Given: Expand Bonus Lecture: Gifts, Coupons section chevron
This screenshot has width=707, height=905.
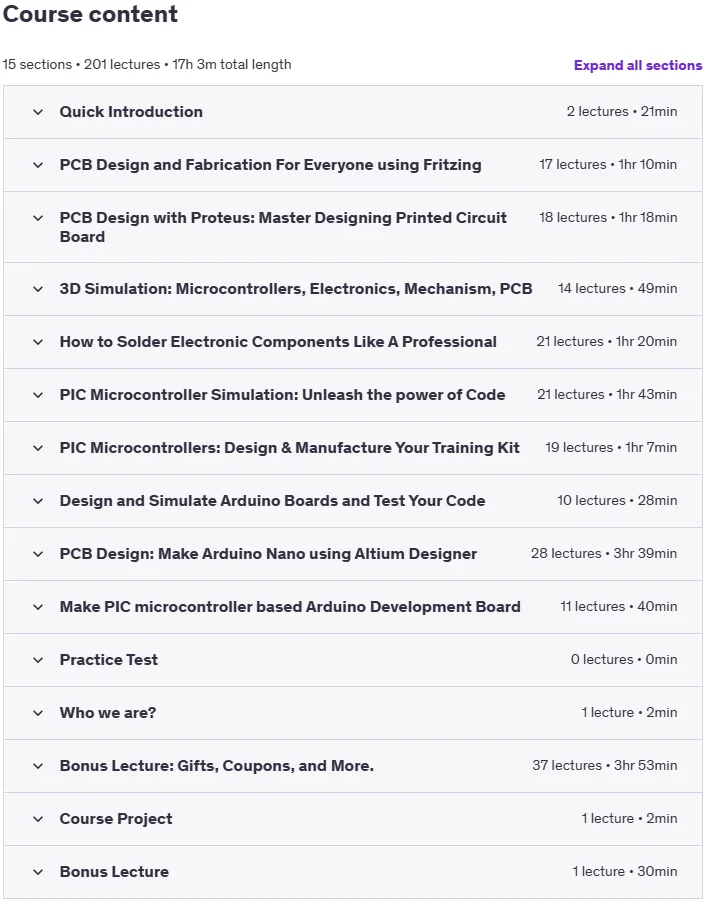Looking at the screenshot, I should 38,766.
